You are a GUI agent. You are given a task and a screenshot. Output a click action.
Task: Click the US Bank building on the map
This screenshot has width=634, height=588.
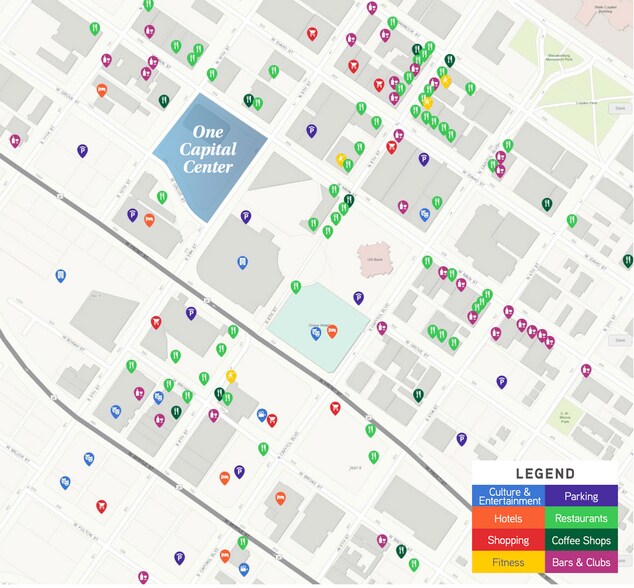(375, 259)
